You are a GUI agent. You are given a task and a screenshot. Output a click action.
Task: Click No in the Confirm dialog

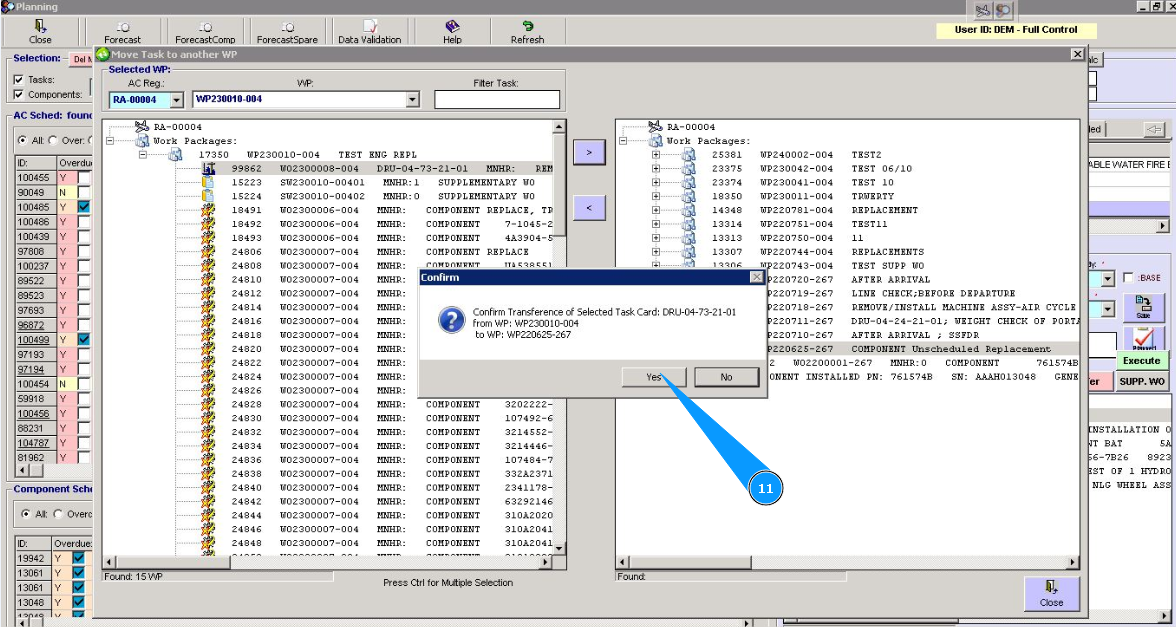coord(726,377)
